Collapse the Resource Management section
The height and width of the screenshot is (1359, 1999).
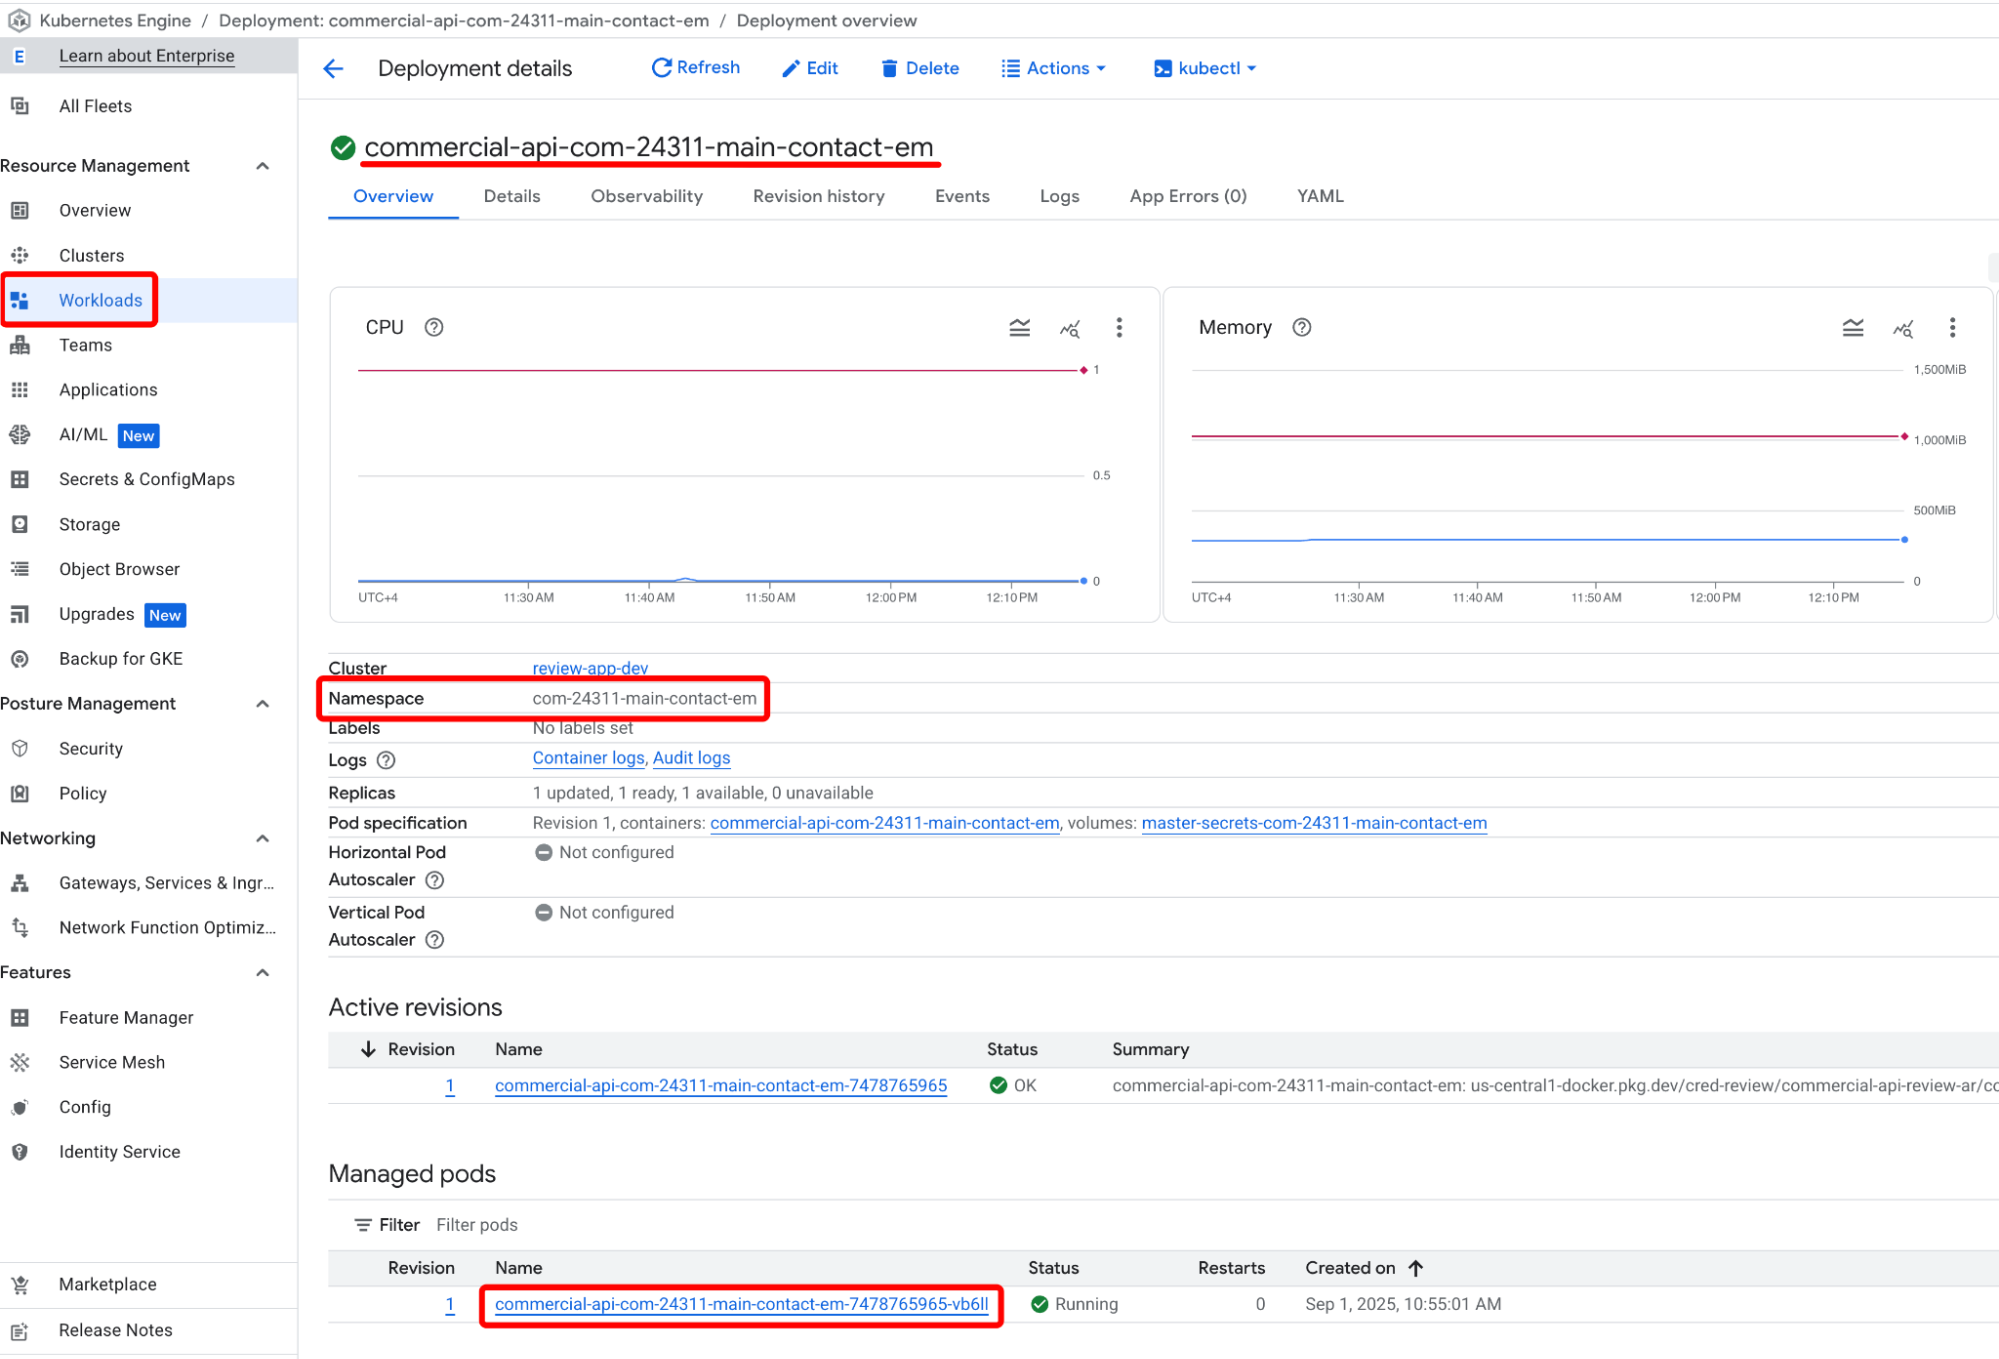[263, 166]
